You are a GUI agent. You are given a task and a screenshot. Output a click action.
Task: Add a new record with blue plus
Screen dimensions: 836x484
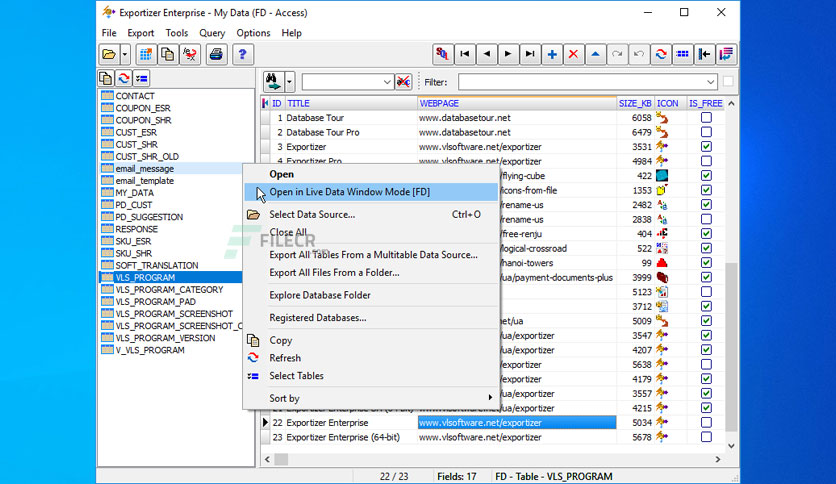552,54
